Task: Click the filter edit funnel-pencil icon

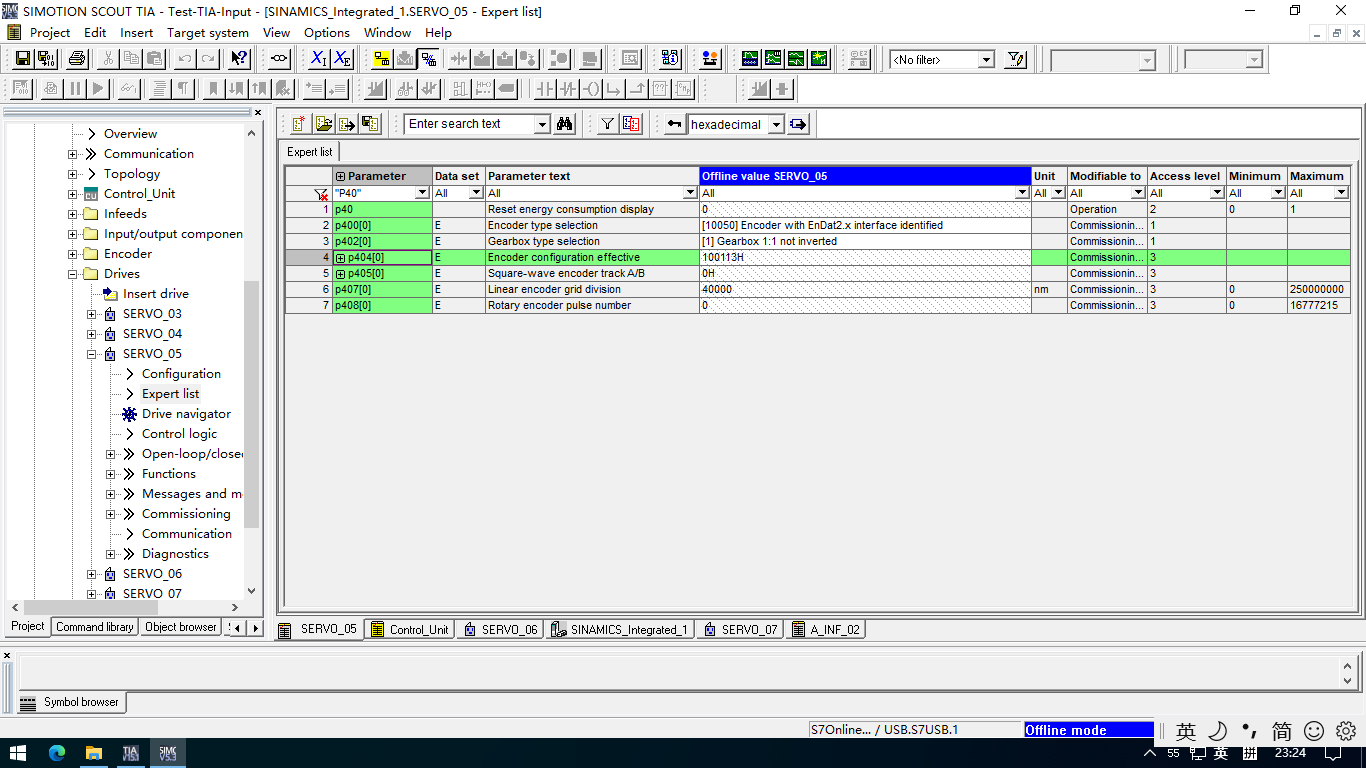Action: [x=1016, y=59]
